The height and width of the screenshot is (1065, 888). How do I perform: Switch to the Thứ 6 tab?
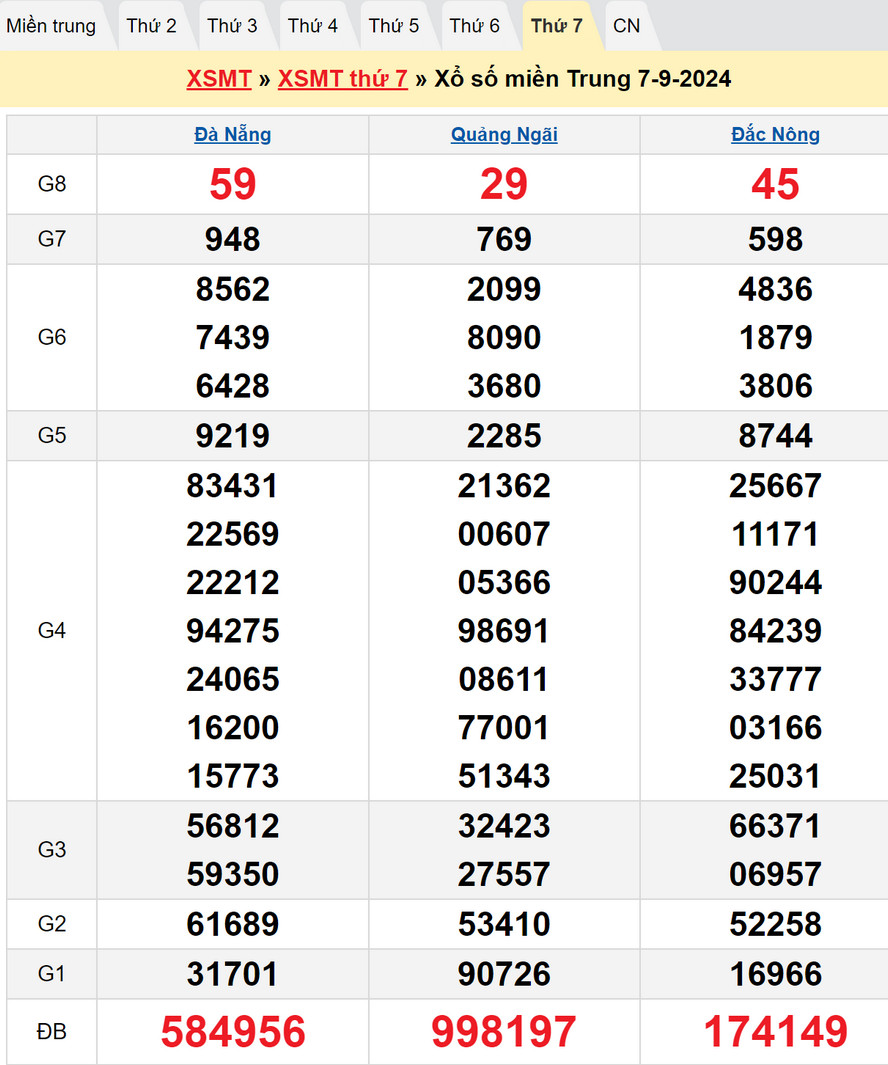475,26
